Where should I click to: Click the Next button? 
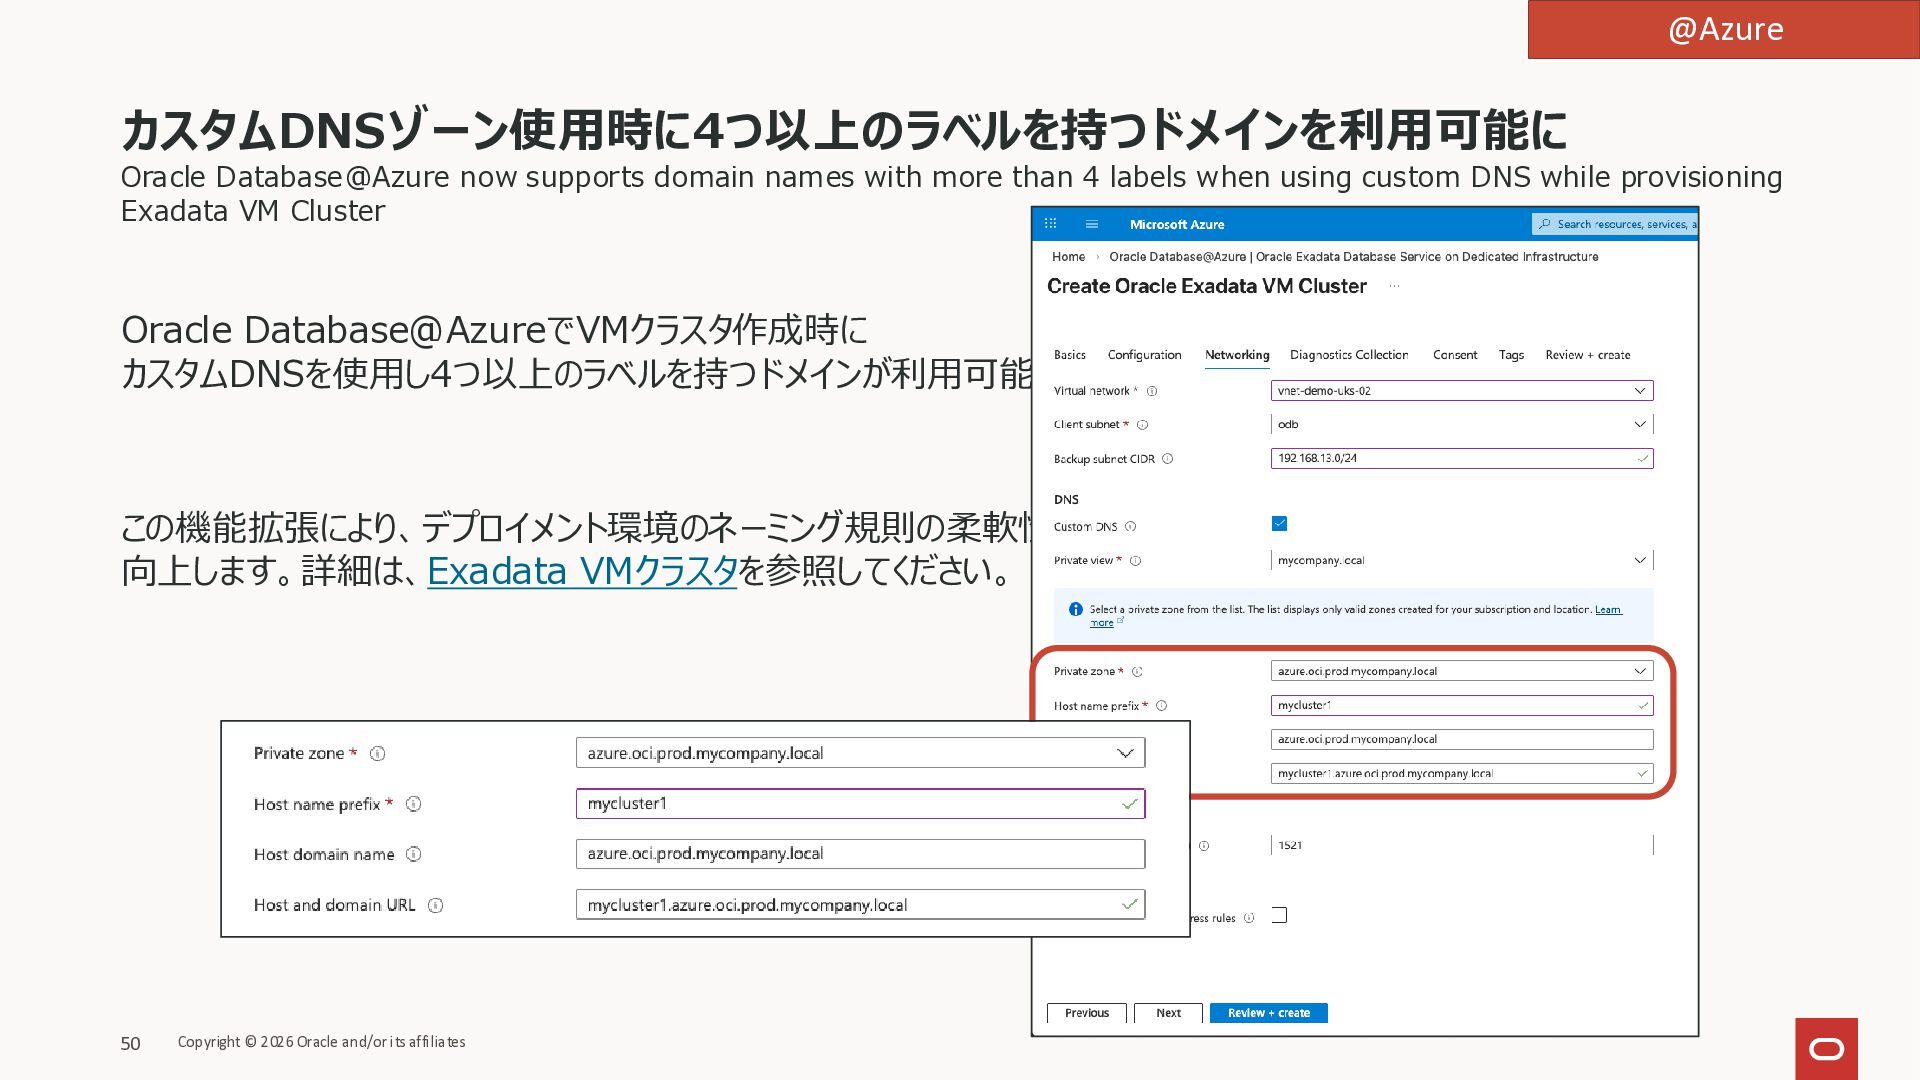[x=1168, y=1013]
